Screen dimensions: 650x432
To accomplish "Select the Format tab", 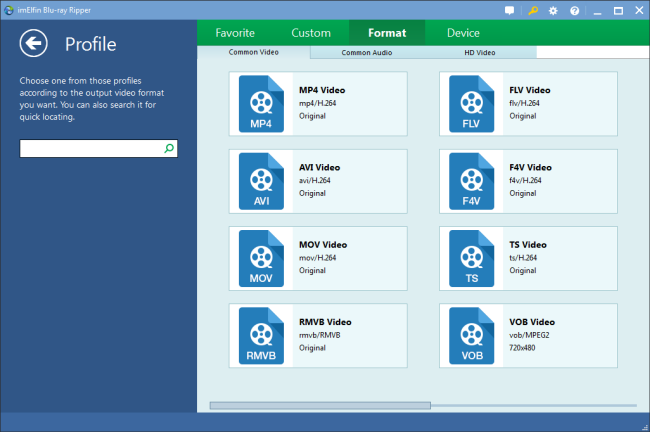I will pyautogui.click(x=387, y=33).
